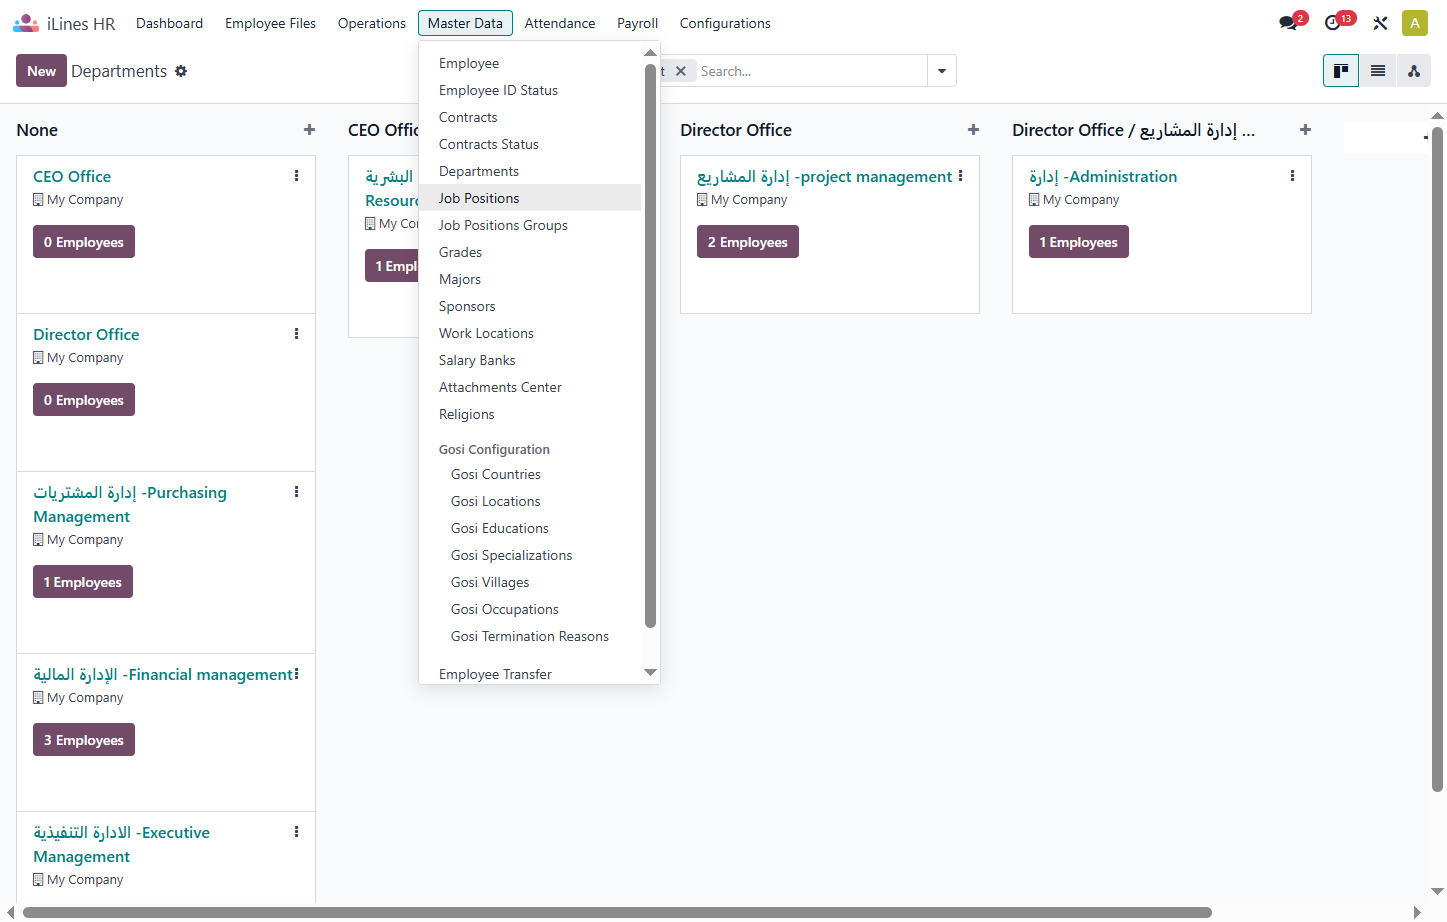This screenshot has width=1447, height=922.
Task: Open the activities clock icon
Action: pos(1333,23)
